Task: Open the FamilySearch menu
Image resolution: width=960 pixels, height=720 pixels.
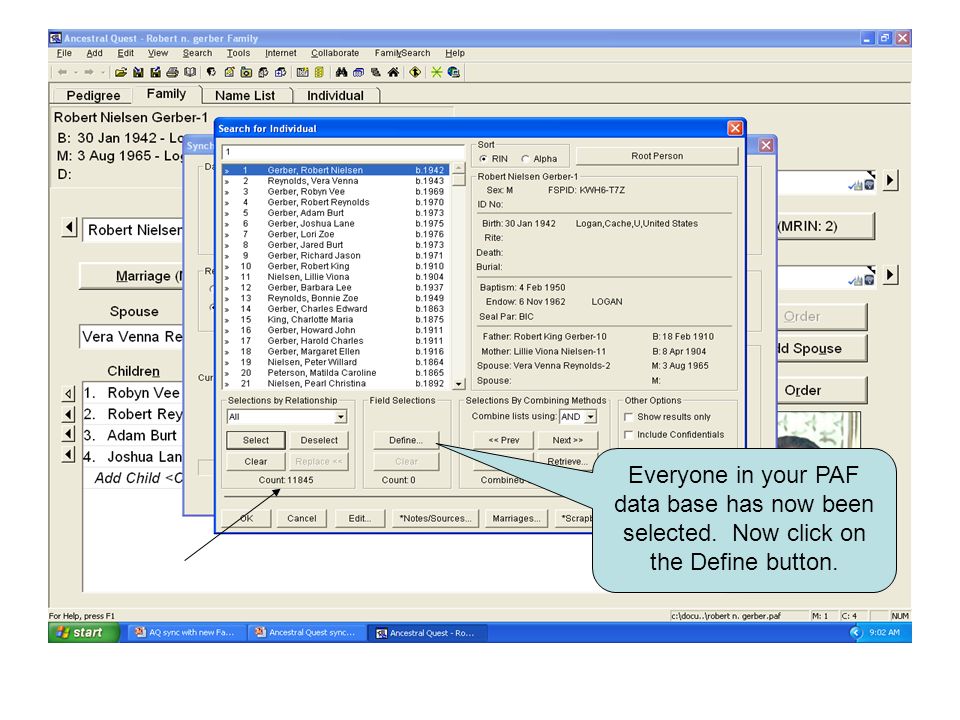Action: click(402, 53)
